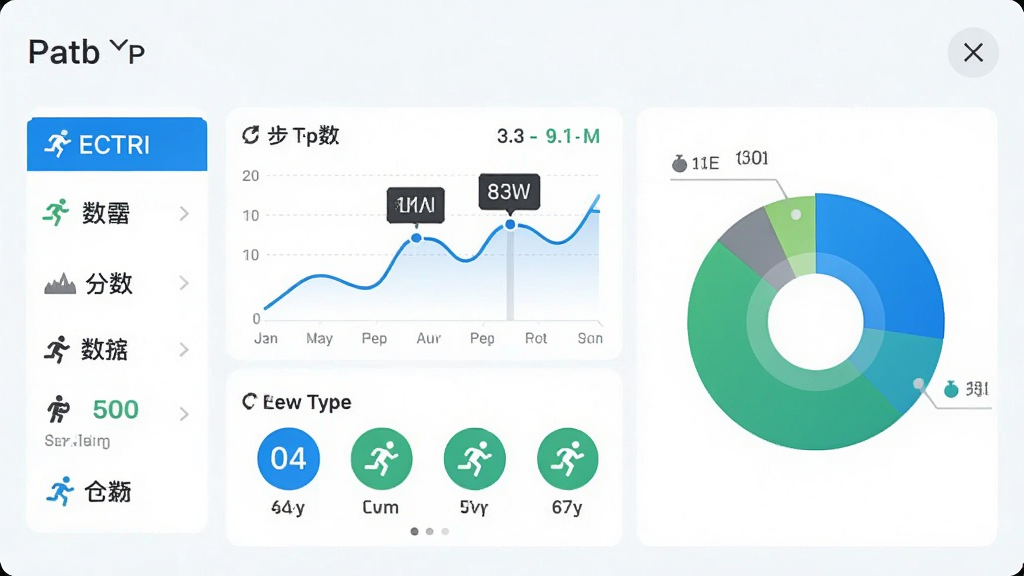Close the Patb panel with X button

tap(973, 52)
